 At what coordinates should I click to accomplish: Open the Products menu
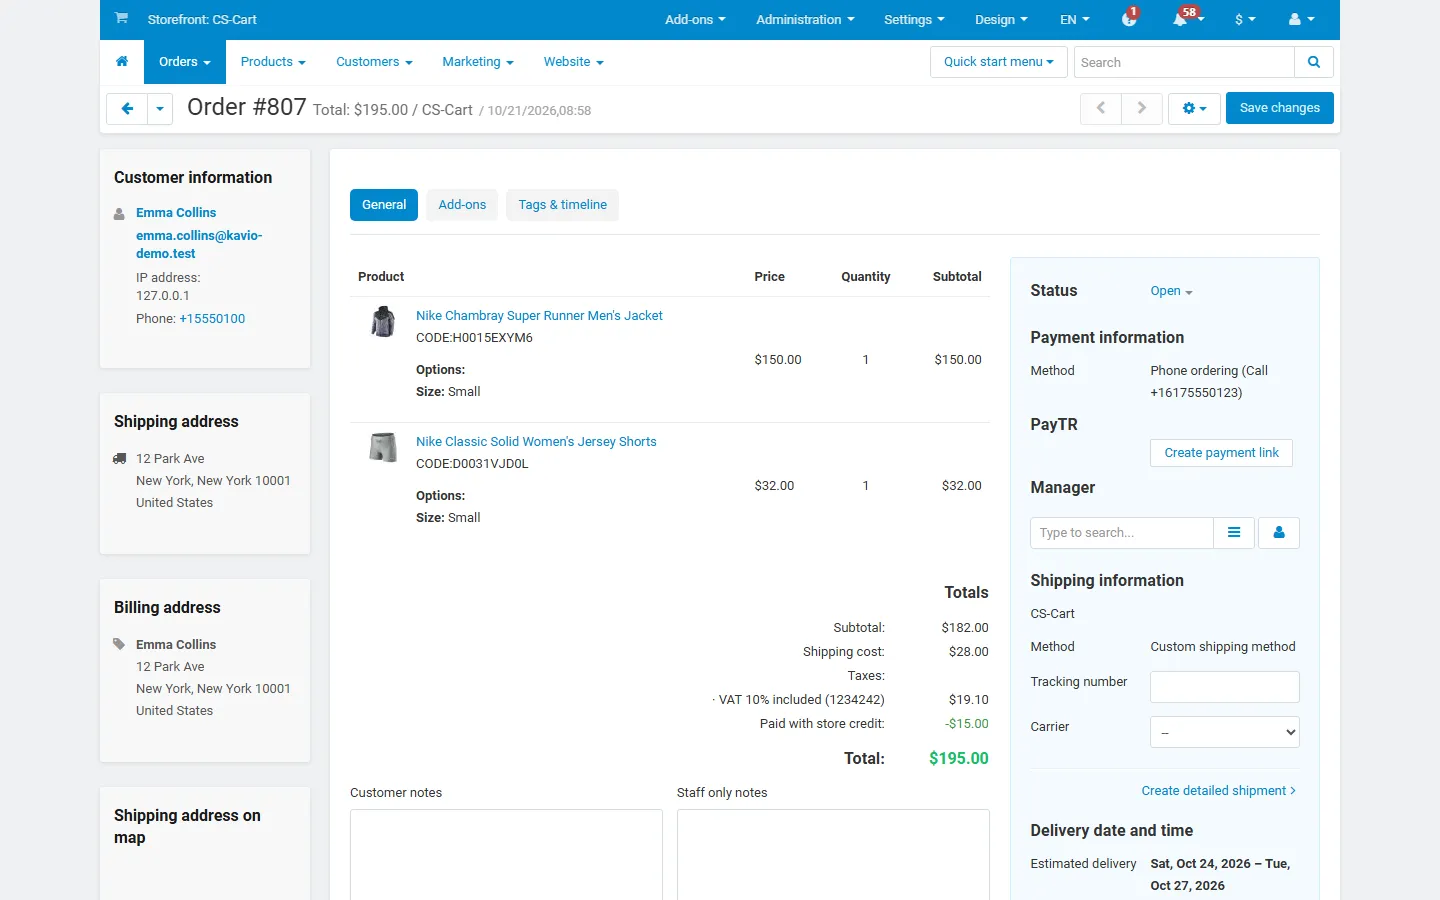pyautogui.click(x=273, y=62)
